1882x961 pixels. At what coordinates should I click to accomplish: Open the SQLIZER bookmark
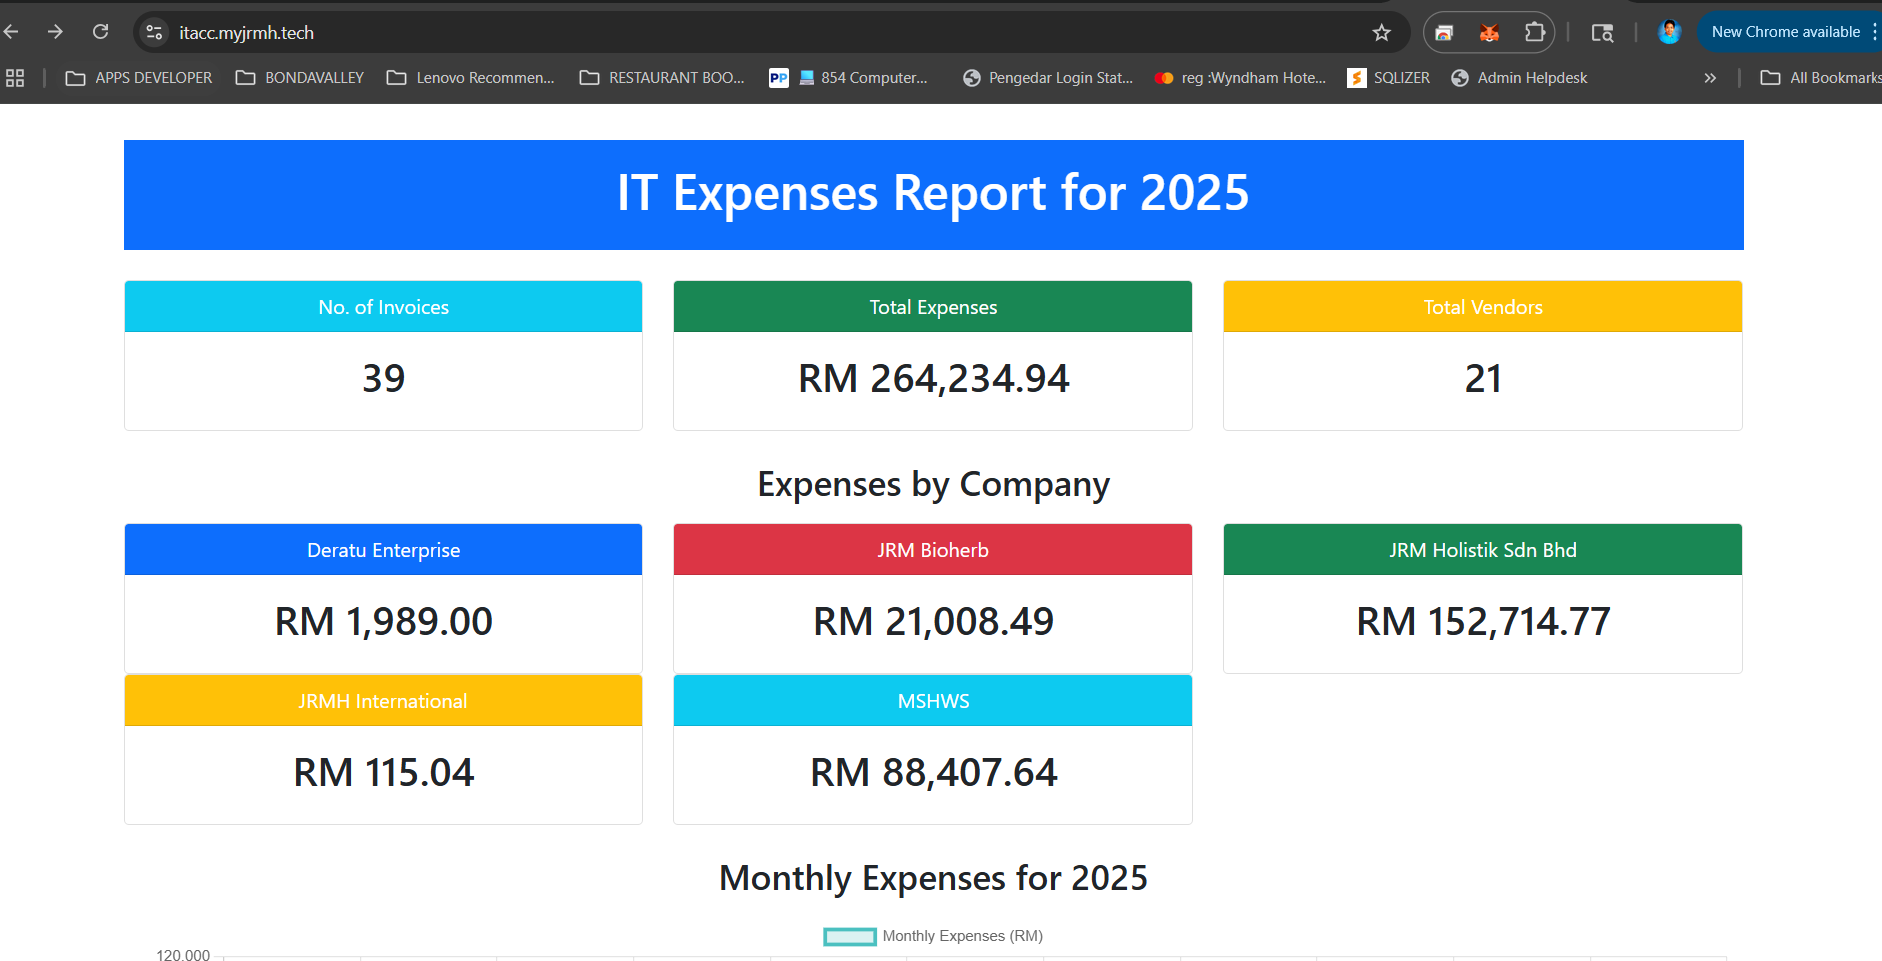point(1389,78)
